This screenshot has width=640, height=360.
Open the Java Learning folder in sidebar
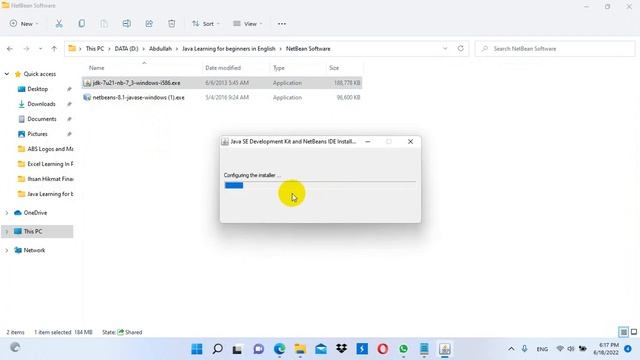pos(45,194)
